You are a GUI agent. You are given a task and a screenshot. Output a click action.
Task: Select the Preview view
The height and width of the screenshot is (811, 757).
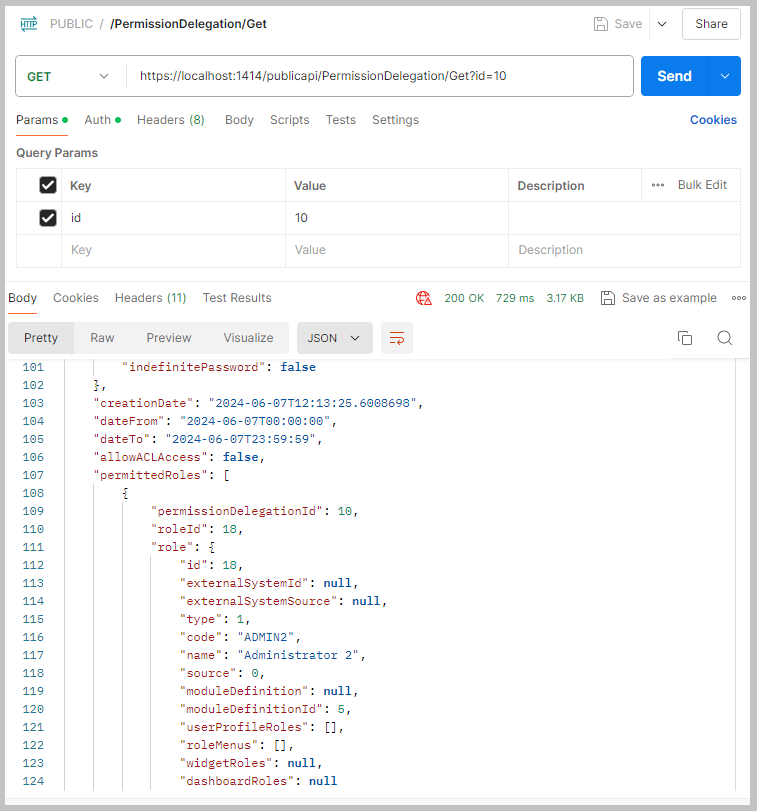(x=169, y=338)
